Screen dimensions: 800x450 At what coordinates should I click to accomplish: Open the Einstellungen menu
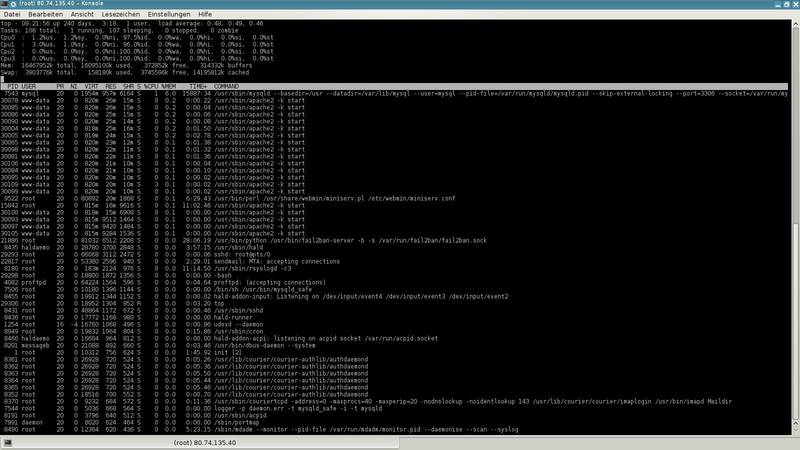(169, 14)
